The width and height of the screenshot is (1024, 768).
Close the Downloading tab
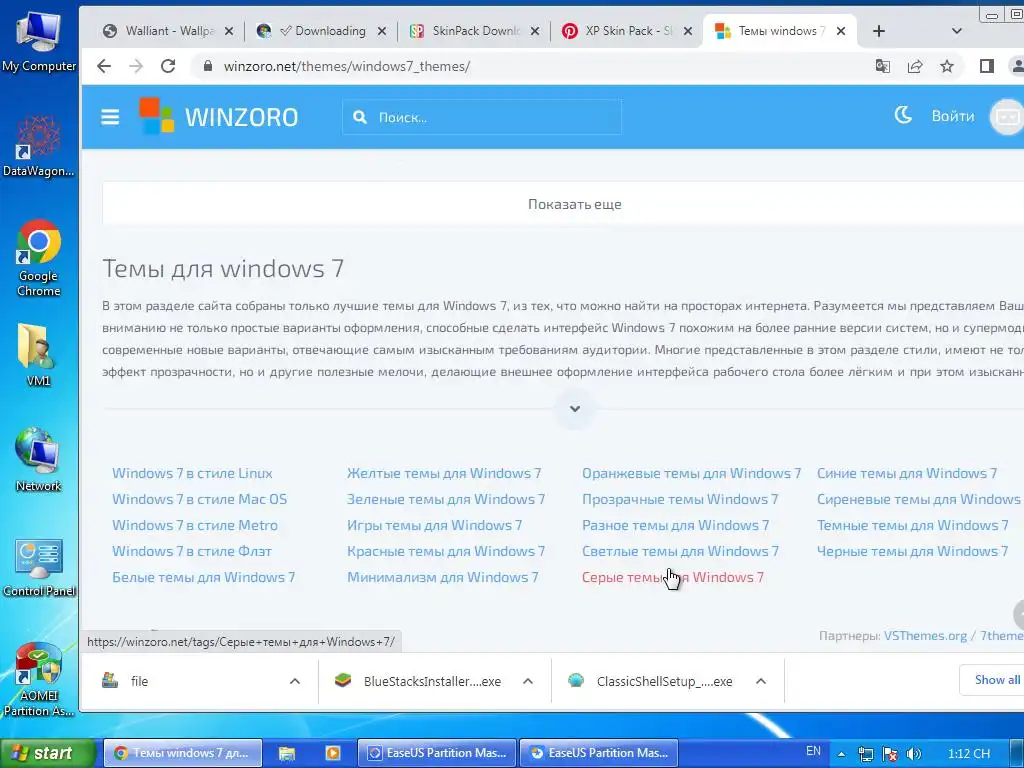click(x=382, y=31)
